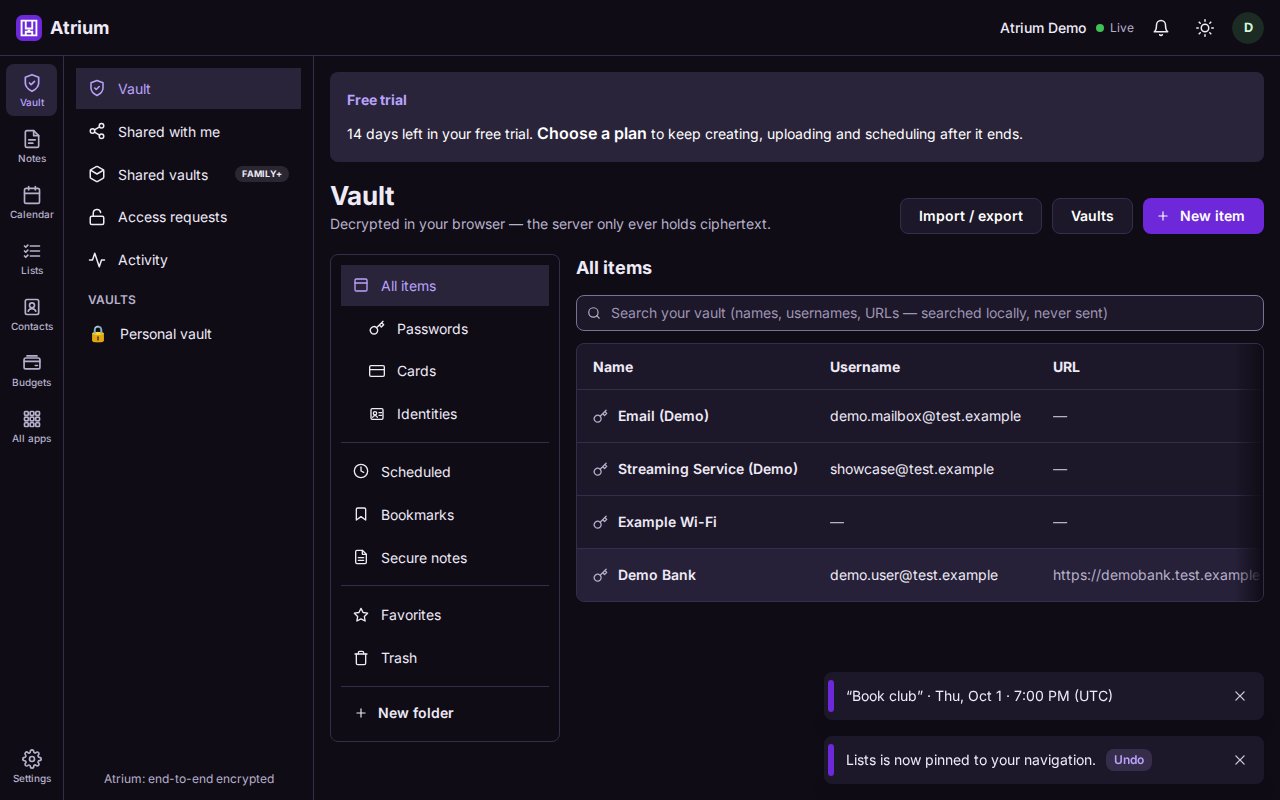Click New folder in the category panel

tap(445, 713)
